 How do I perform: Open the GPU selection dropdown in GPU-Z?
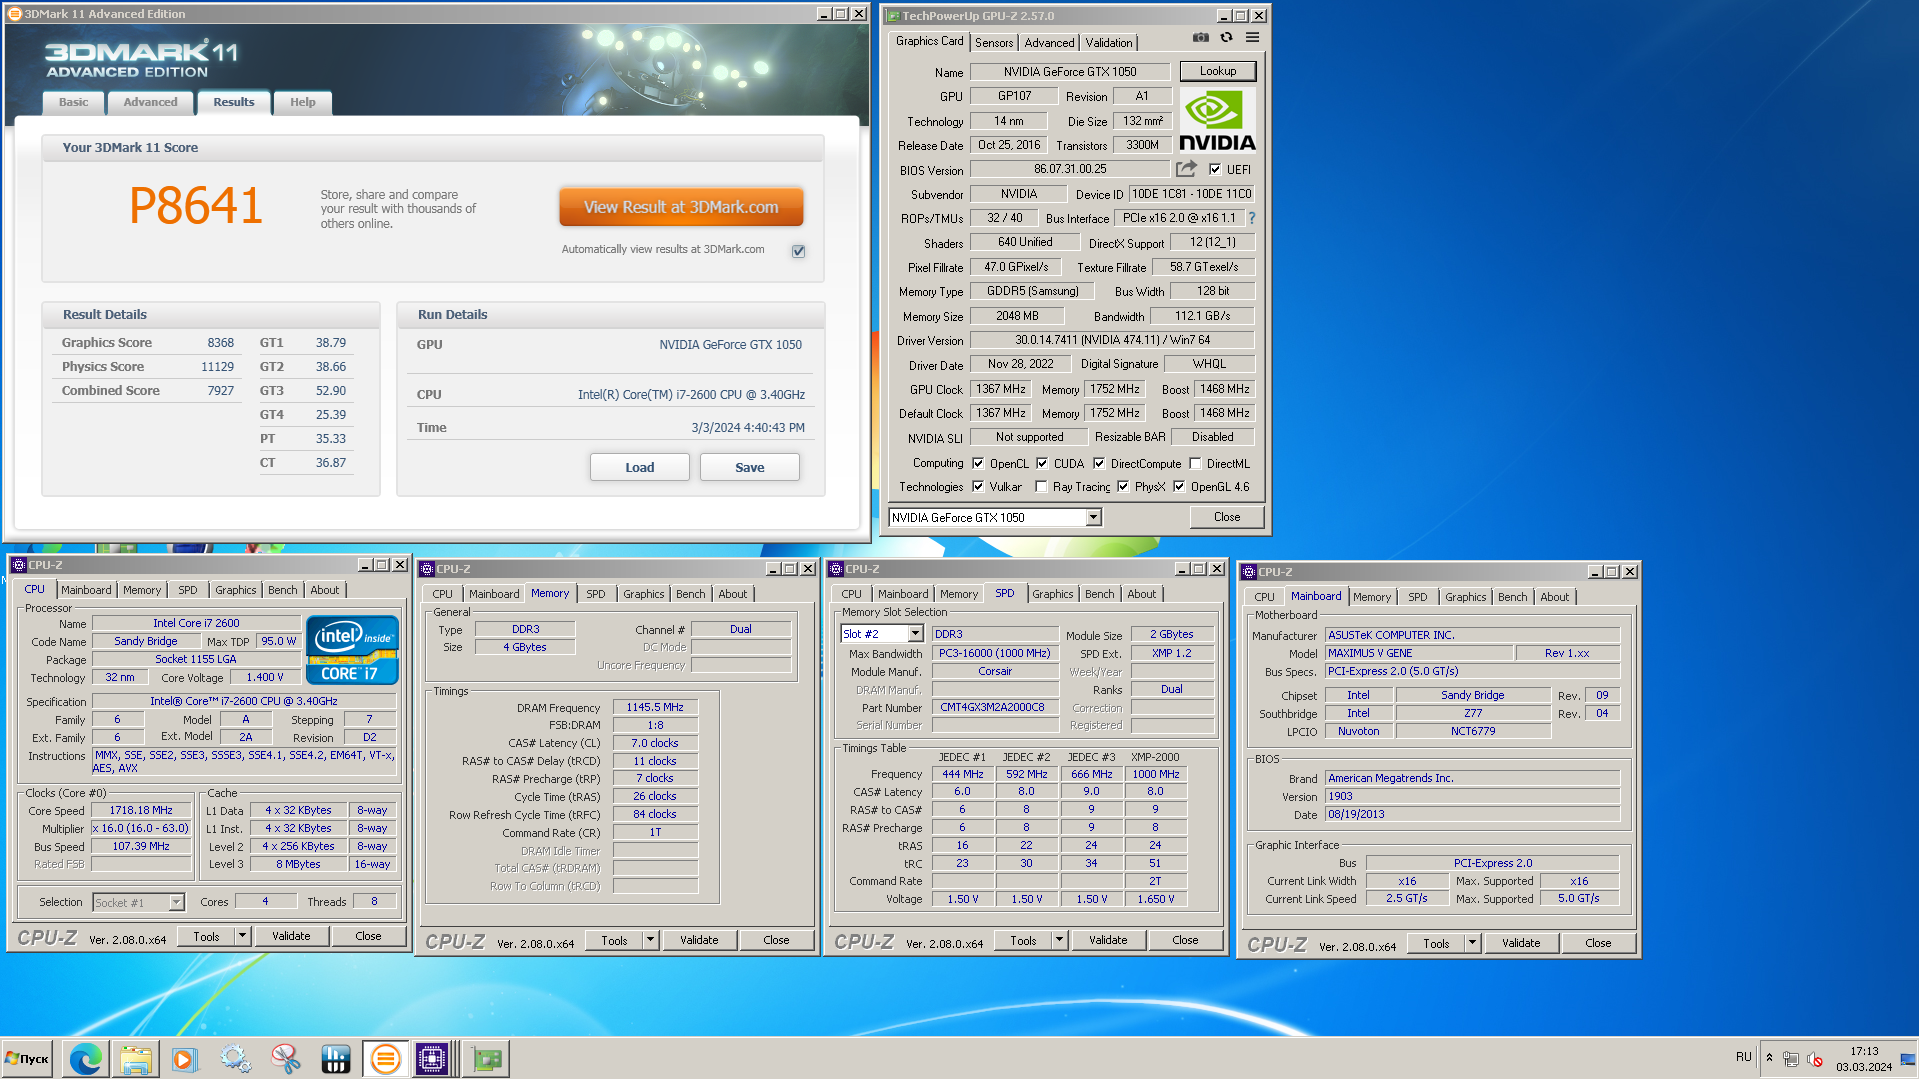[1093, 518]
